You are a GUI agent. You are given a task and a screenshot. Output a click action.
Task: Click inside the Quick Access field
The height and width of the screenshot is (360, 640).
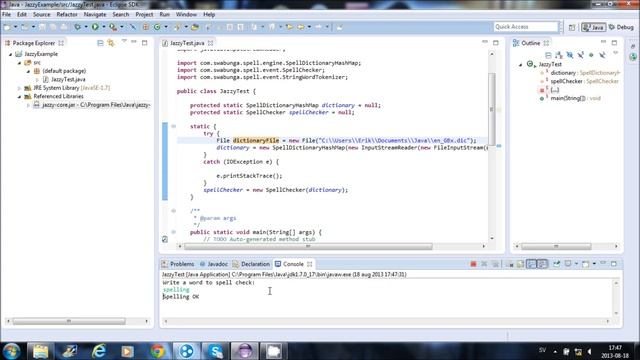coord(525,27)
